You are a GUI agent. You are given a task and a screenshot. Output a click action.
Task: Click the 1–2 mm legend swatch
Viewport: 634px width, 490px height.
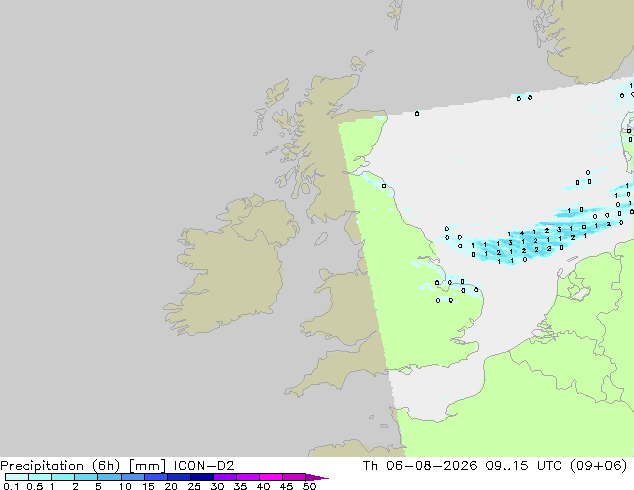point(63,477)
